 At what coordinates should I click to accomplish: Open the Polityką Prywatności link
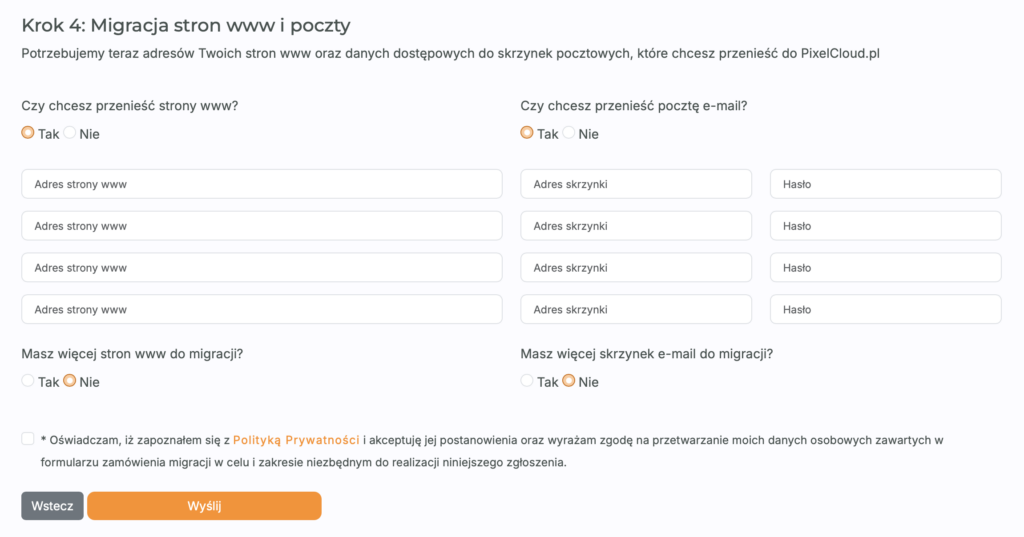[296, 439]
